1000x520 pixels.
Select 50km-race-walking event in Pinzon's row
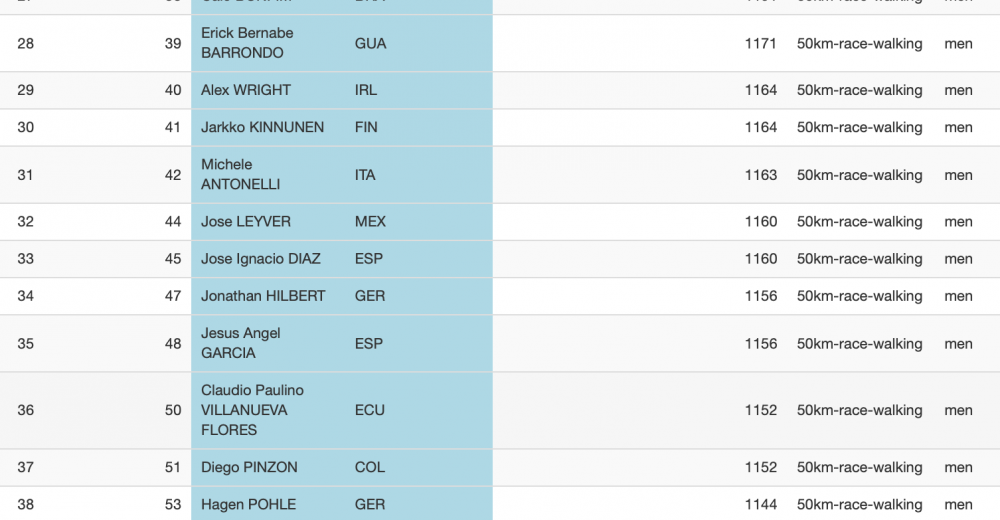(859, 467)
